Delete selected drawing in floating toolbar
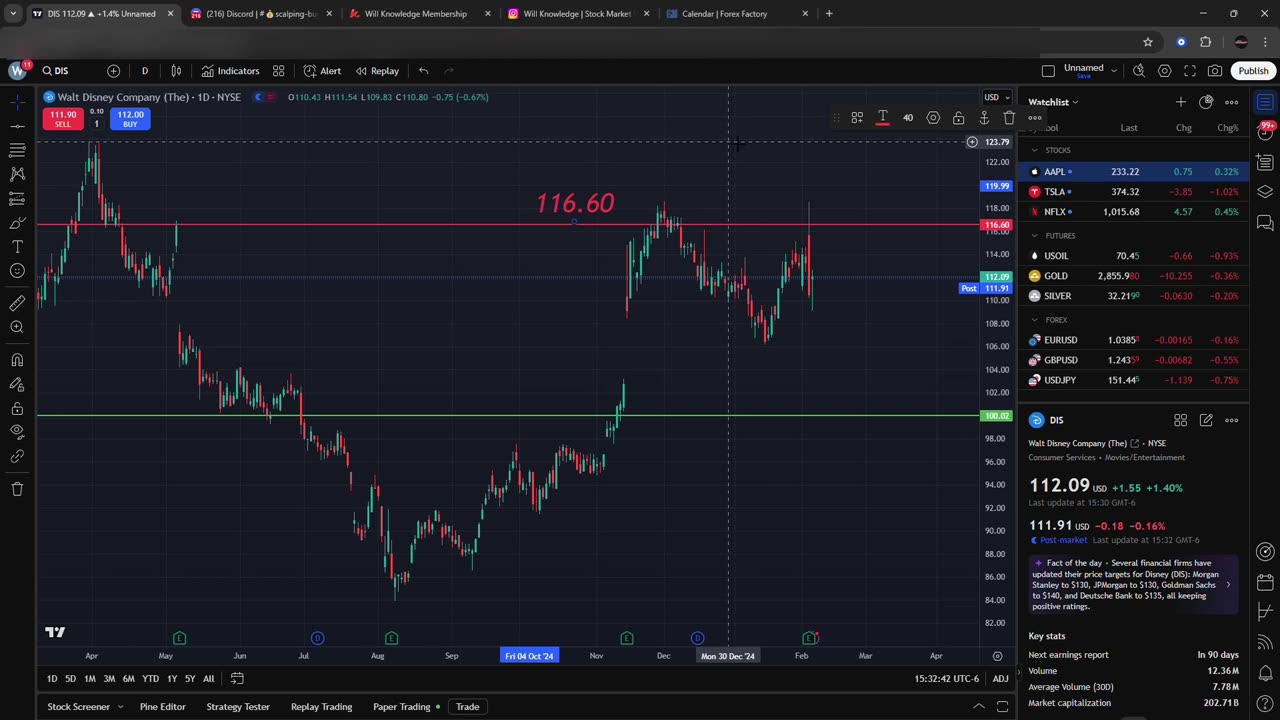The height and width of the screenshot is (720, 1280). click(1009, 118)
